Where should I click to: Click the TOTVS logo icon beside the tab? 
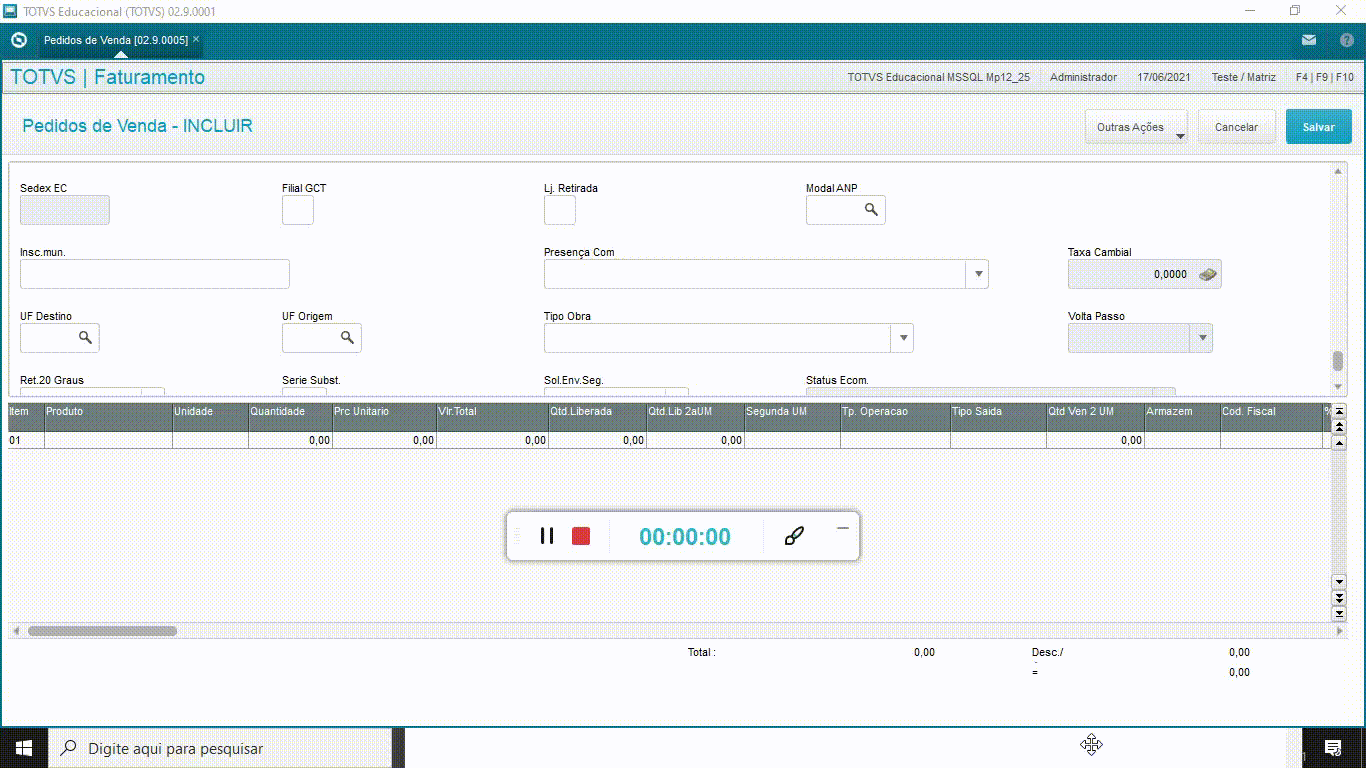pyautogui.click(x=18, y=40)
